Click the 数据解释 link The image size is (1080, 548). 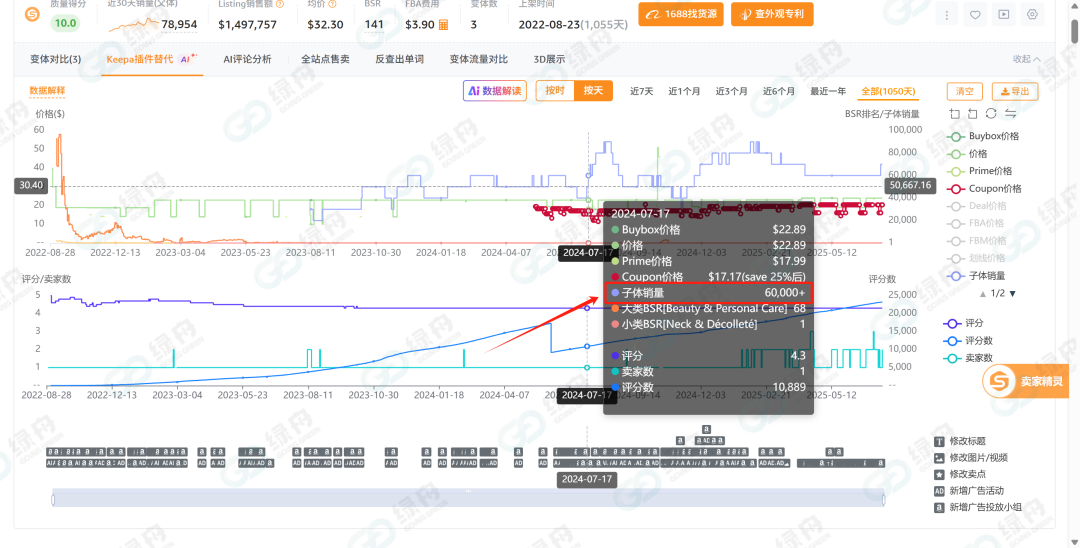click(47, 91)
